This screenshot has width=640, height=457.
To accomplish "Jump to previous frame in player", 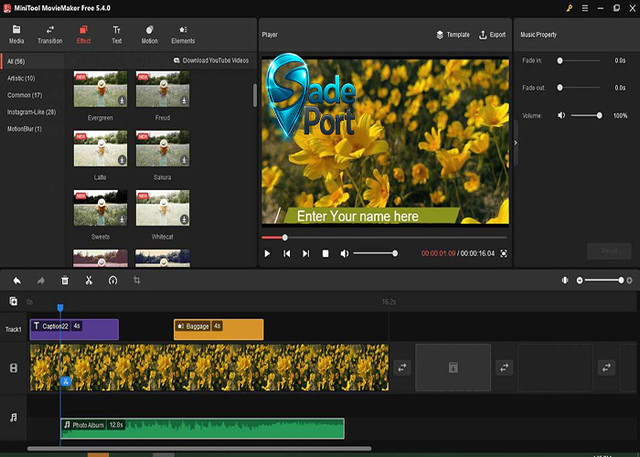I will click(287, 253).
